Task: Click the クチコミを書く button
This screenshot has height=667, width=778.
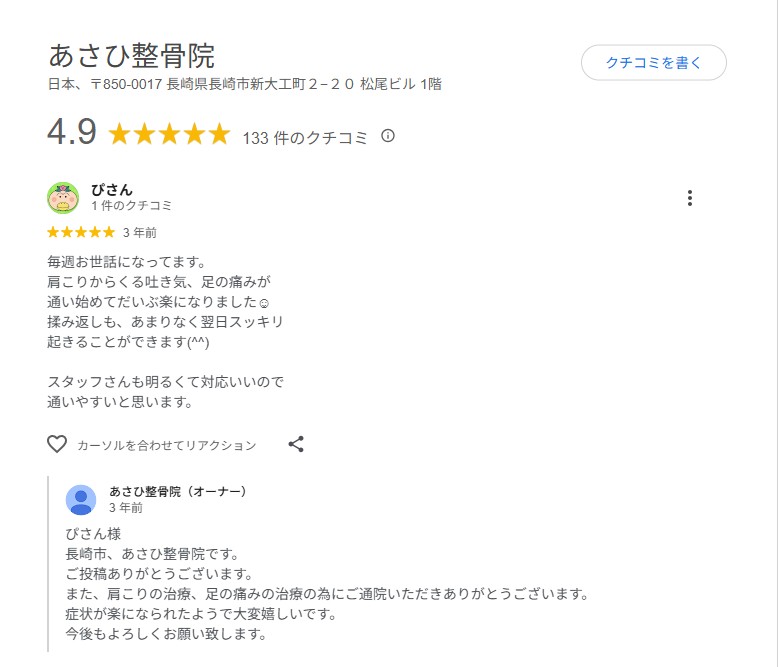Action: tap(653, 63)
